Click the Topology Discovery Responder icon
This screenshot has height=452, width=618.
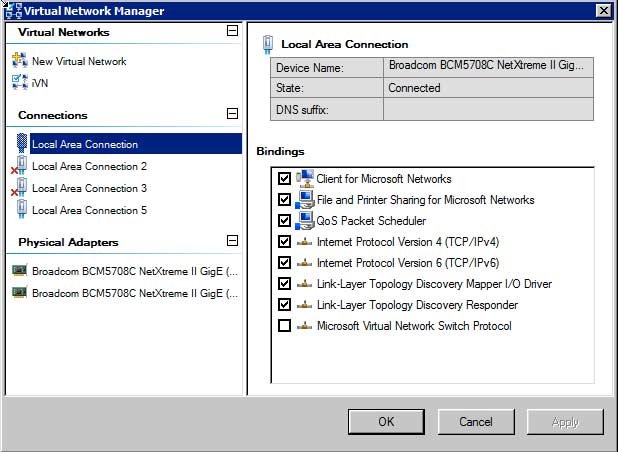coord(304,305)
